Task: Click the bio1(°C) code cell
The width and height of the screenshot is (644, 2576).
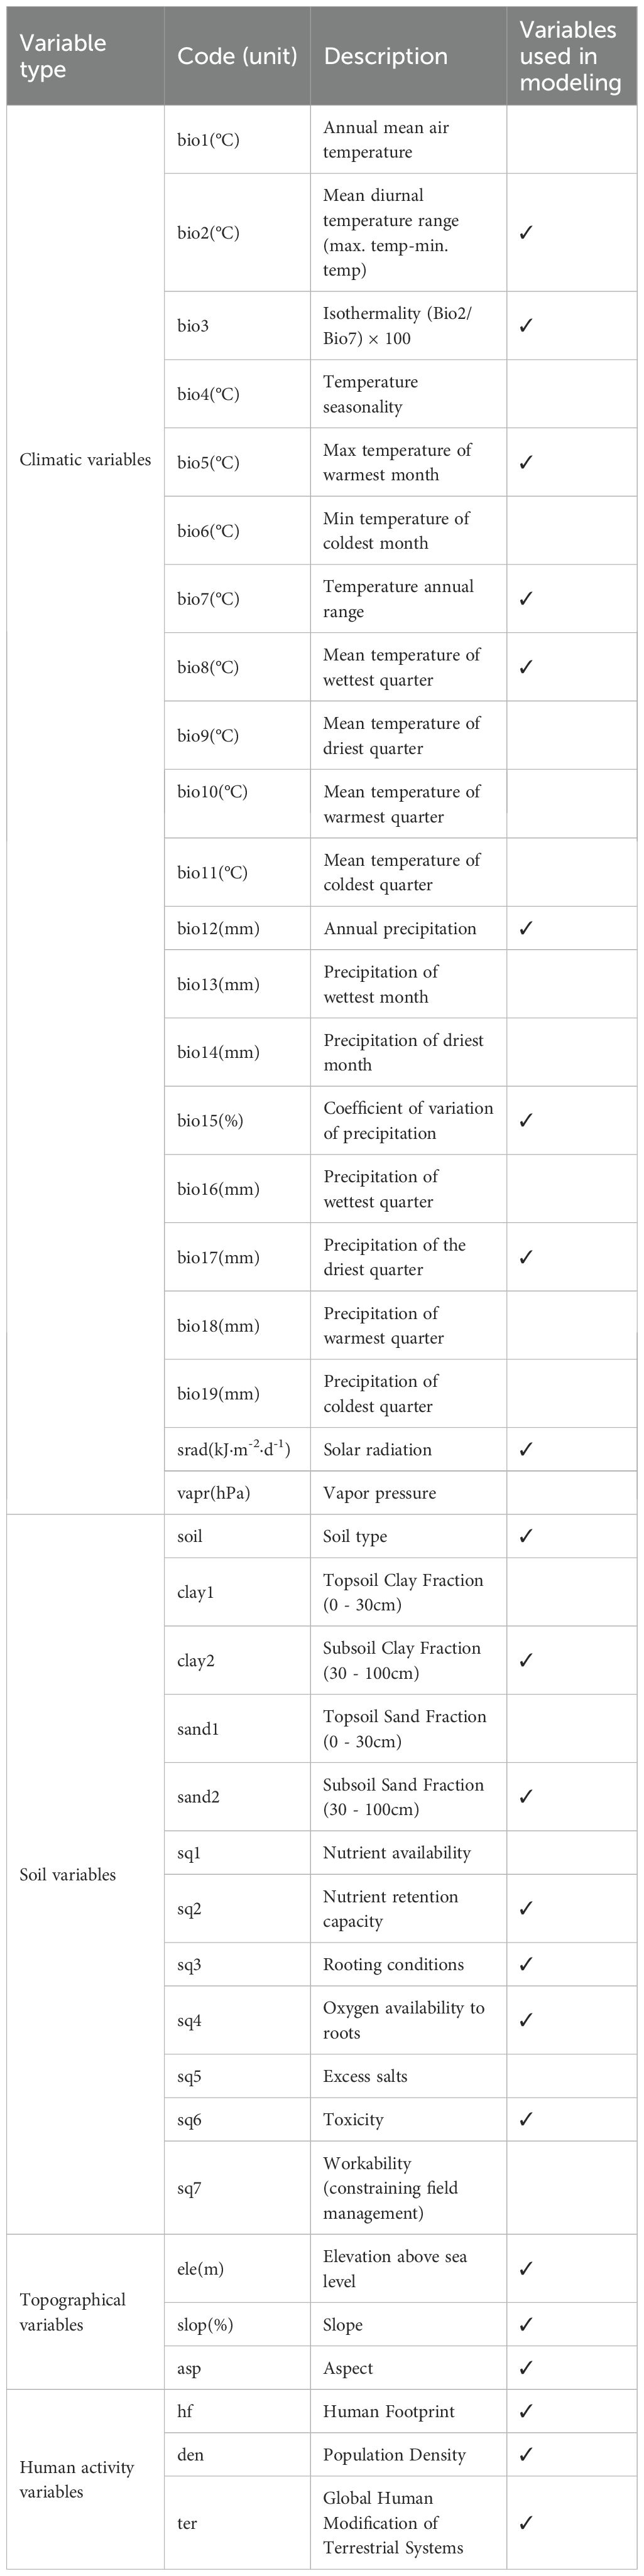Action: point(208,140)
